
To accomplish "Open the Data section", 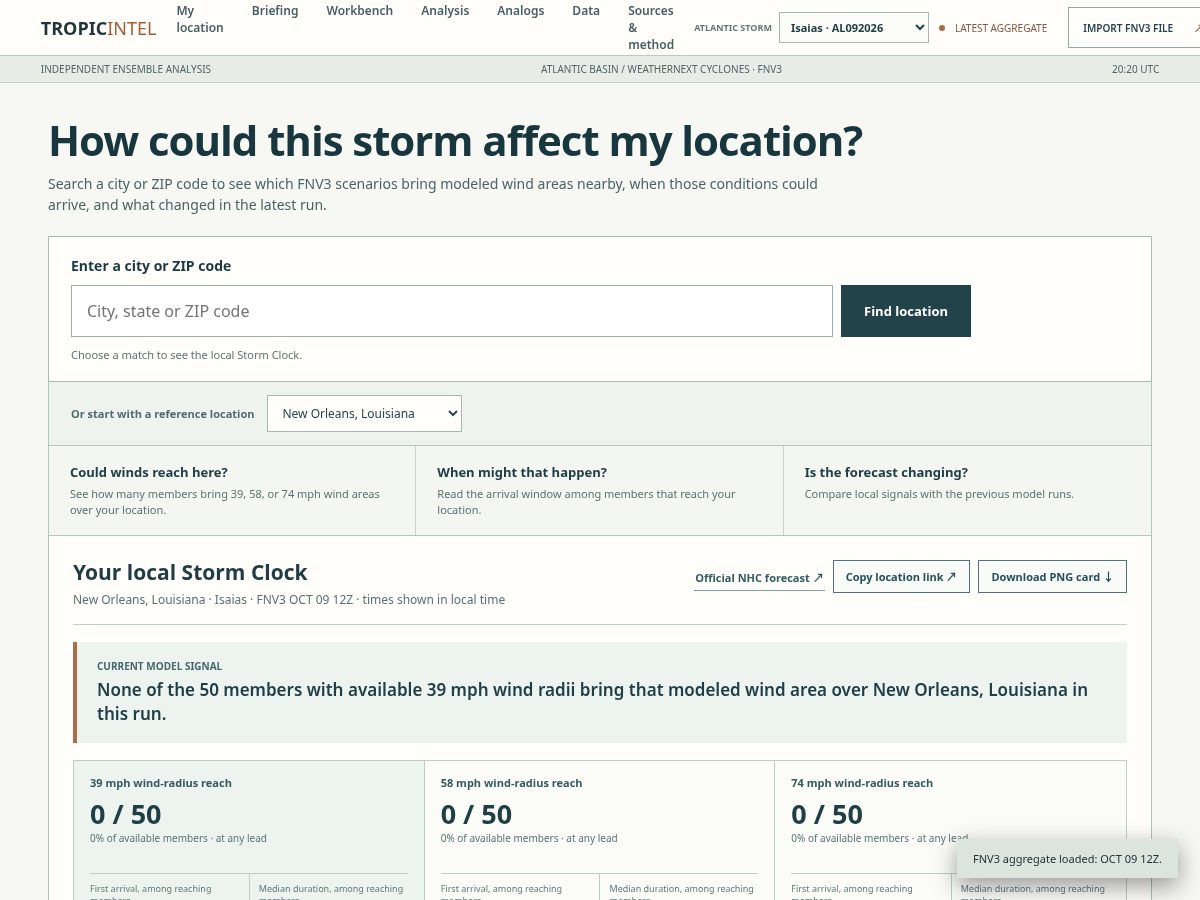I will coord(586,11).
